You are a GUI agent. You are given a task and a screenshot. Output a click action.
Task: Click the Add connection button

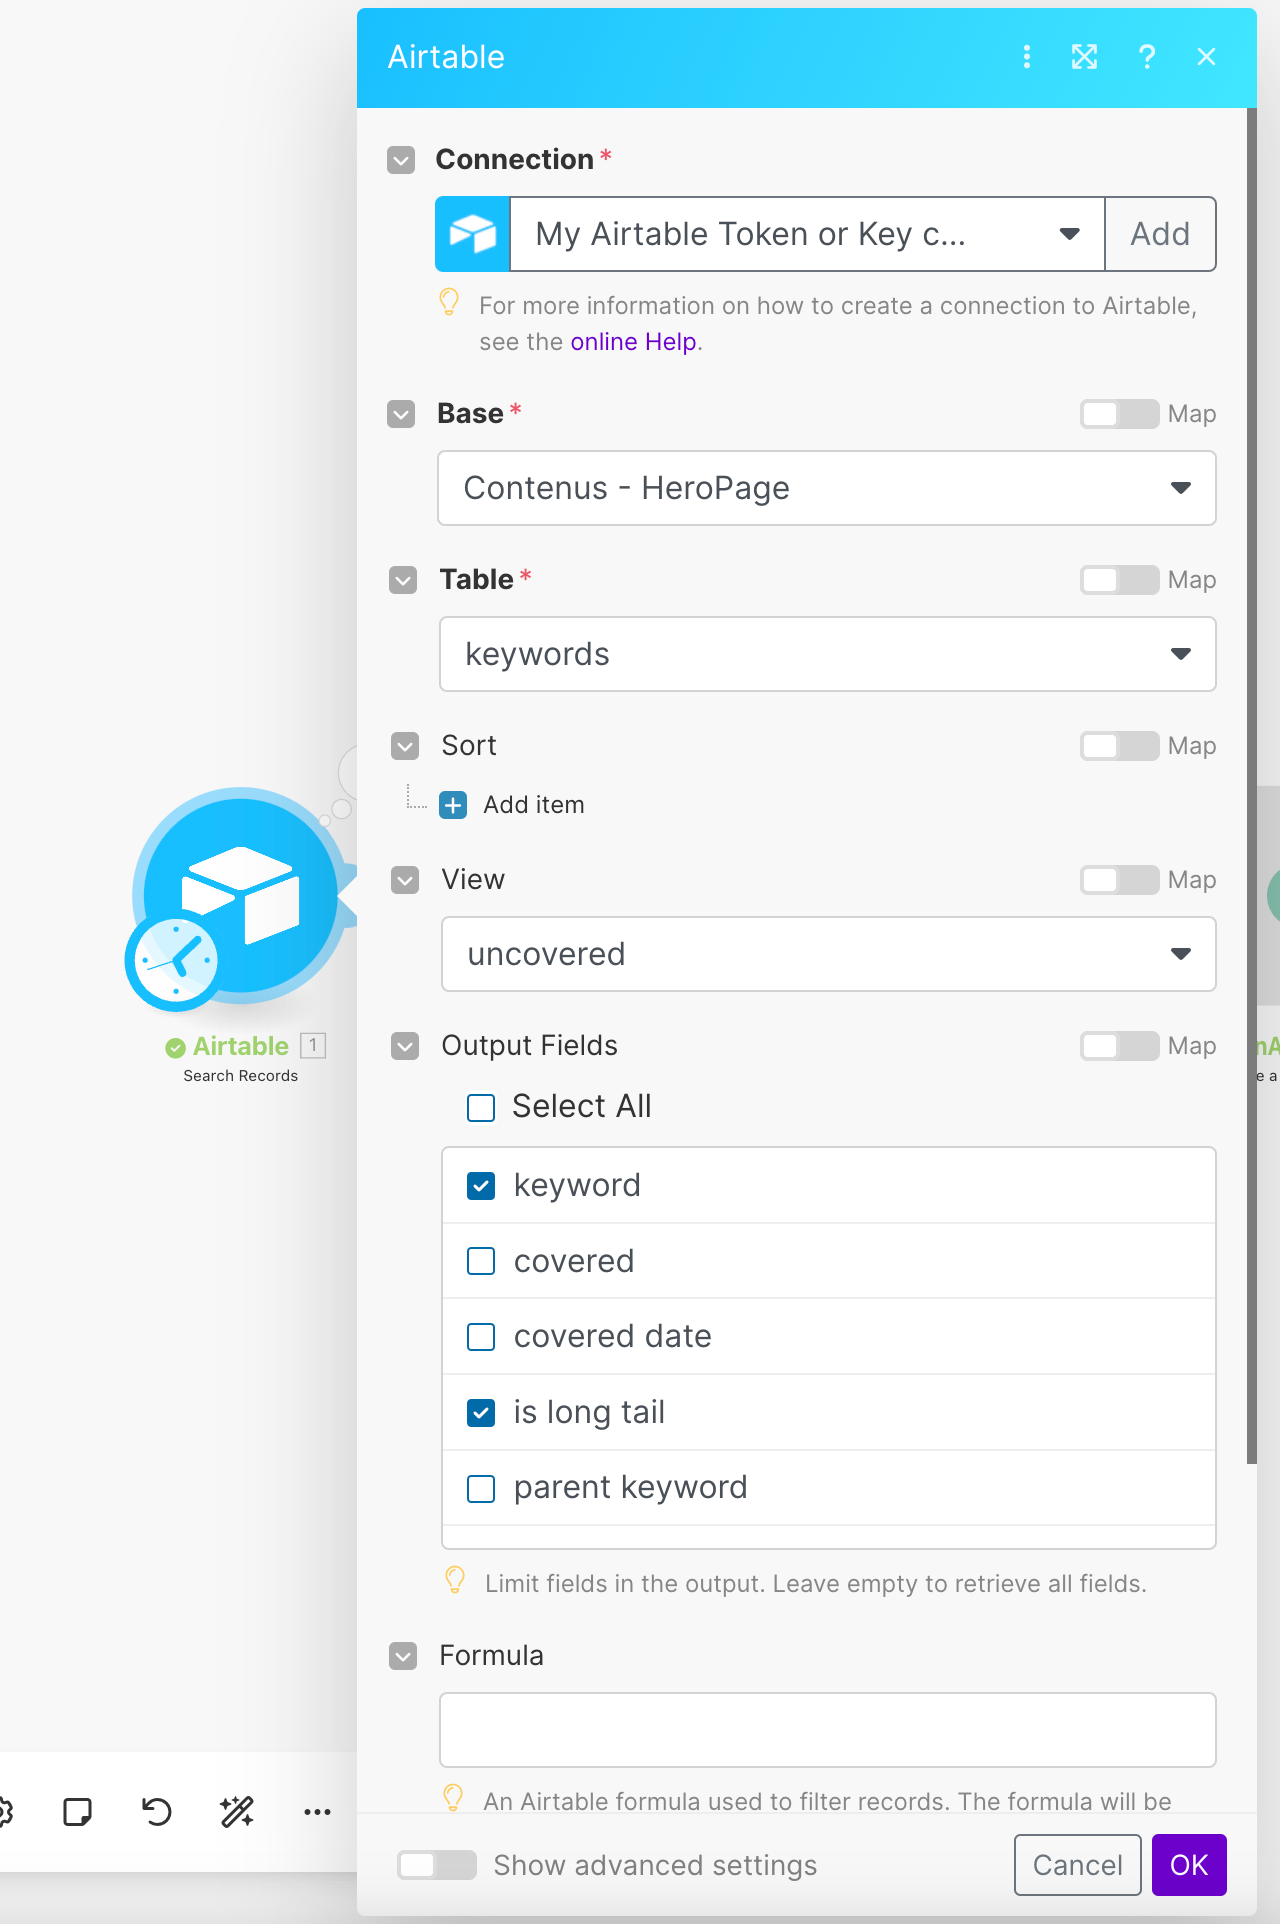point(1160,234)
